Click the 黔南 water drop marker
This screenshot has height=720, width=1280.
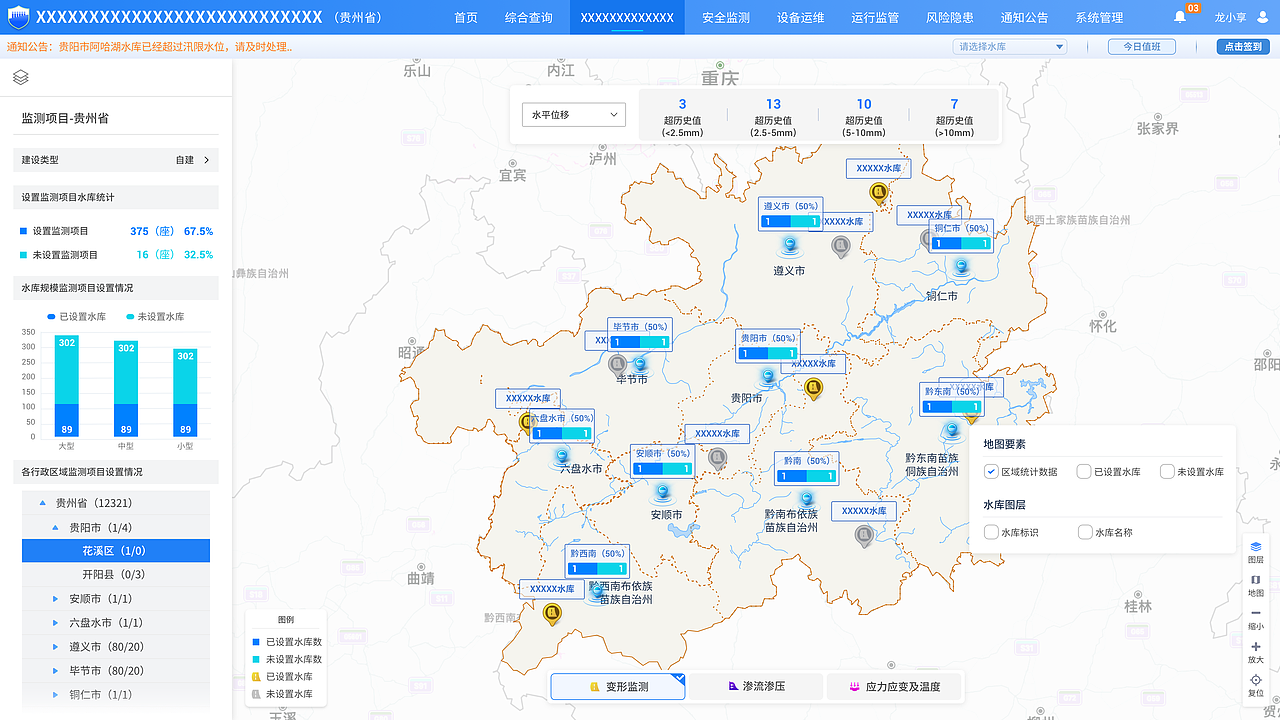805,497
